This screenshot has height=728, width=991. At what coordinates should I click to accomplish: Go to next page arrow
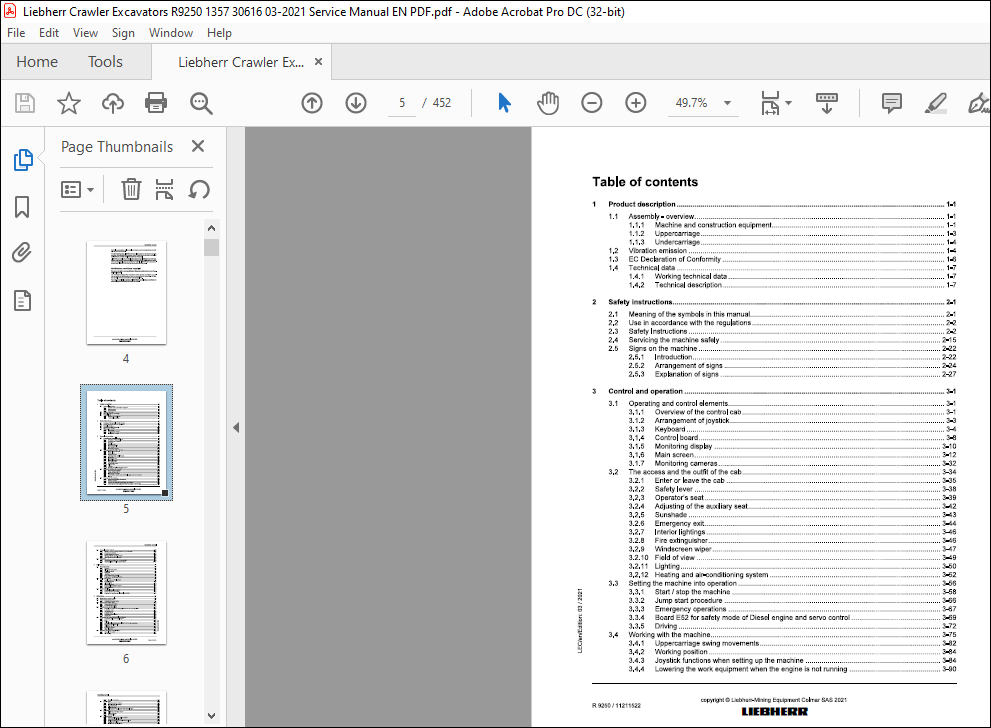click(356, 103)
